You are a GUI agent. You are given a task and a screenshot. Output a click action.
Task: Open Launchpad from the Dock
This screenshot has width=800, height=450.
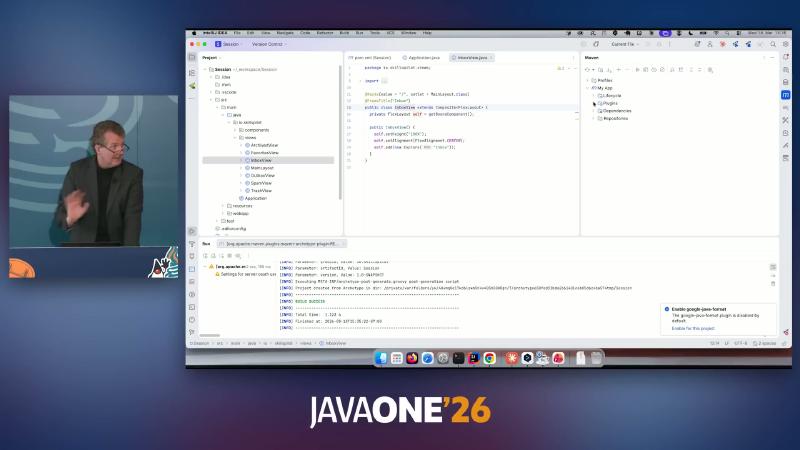click(x=396, y=358)
